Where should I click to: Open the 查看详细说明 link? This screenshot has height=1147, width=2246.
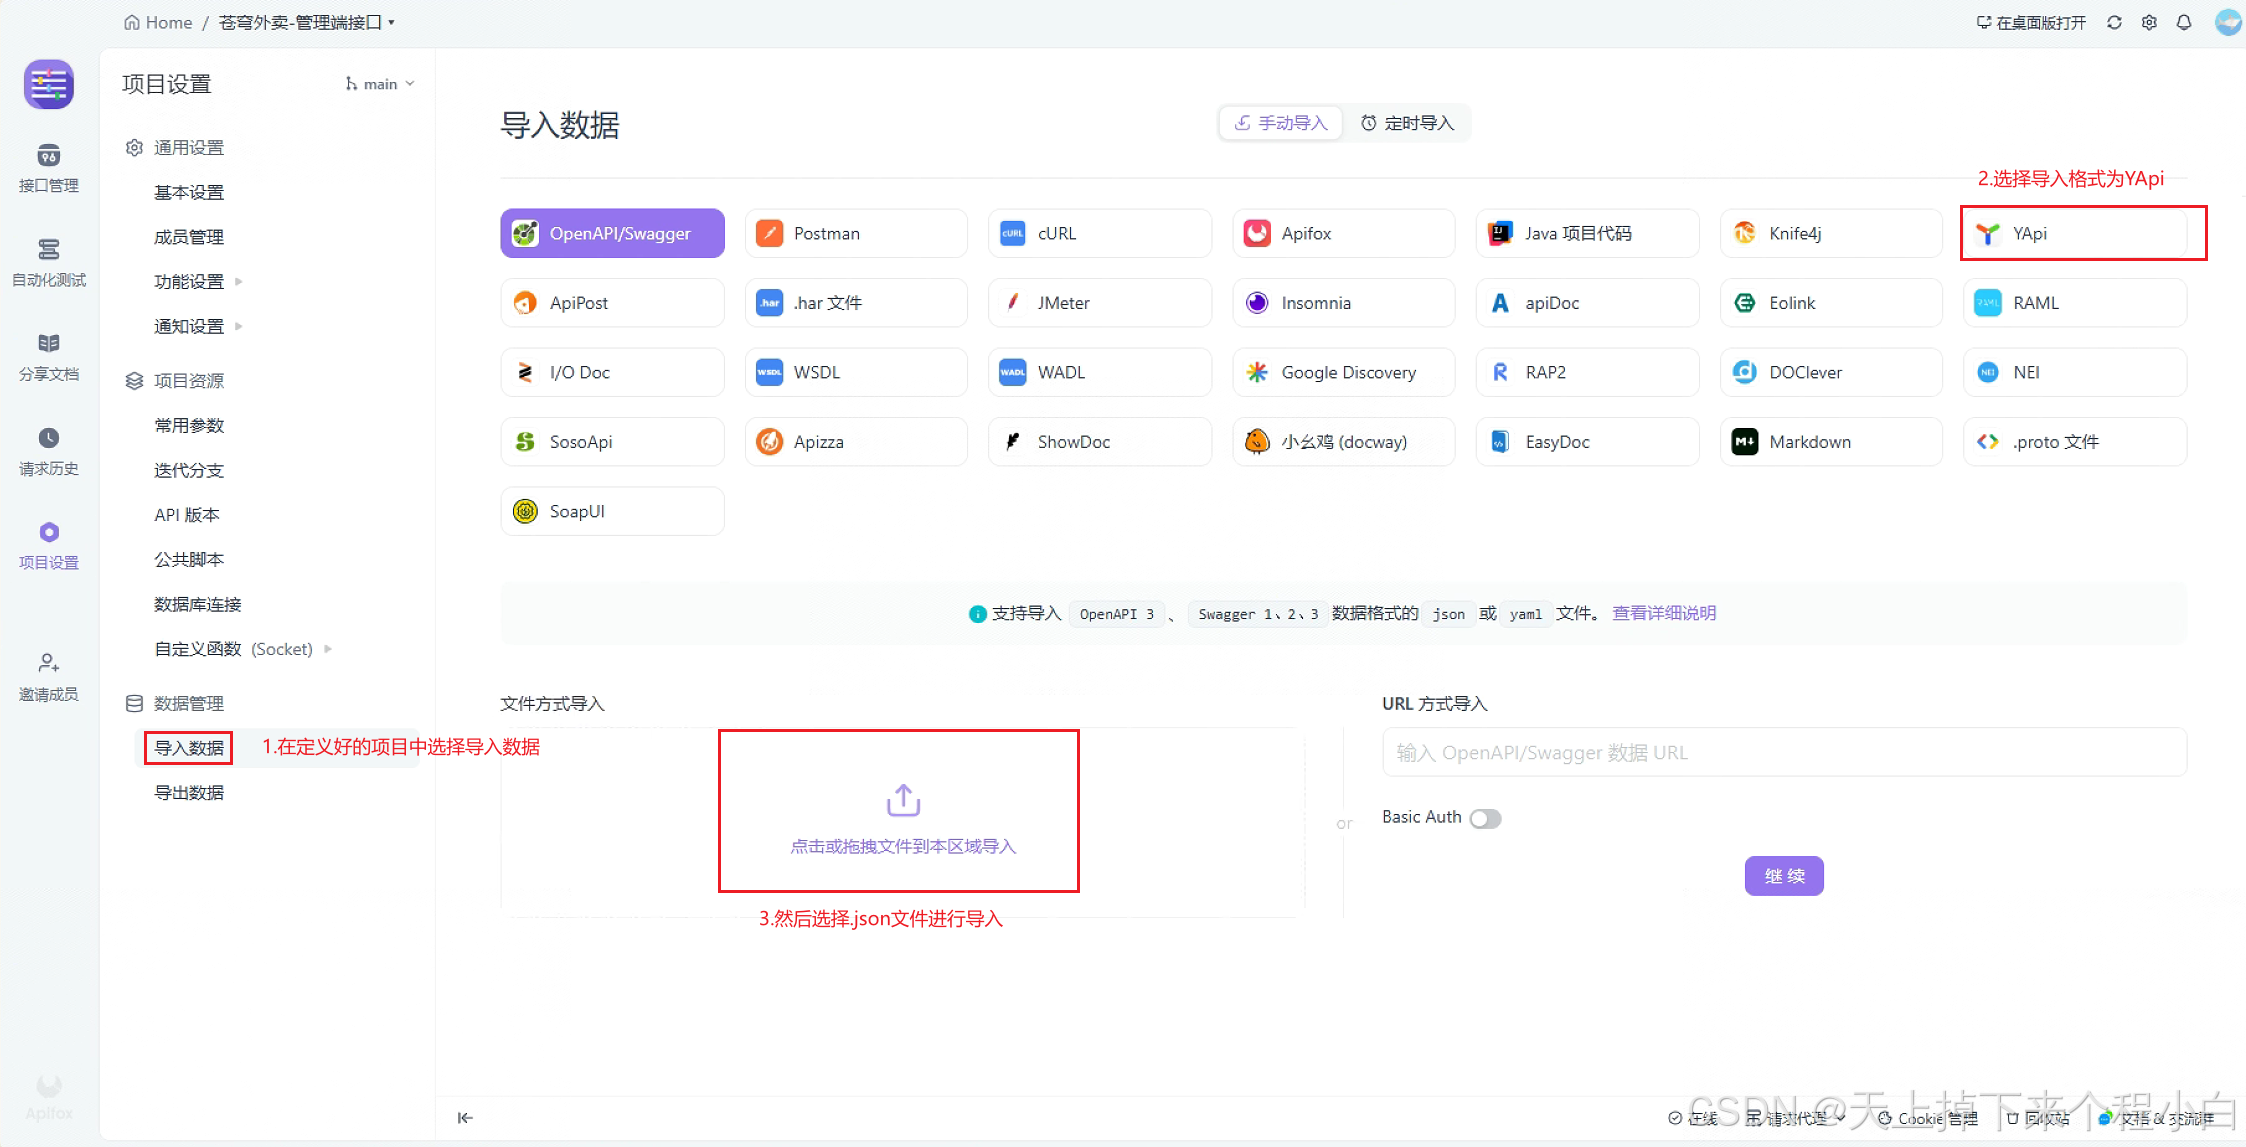click(x=1663, y=613)
